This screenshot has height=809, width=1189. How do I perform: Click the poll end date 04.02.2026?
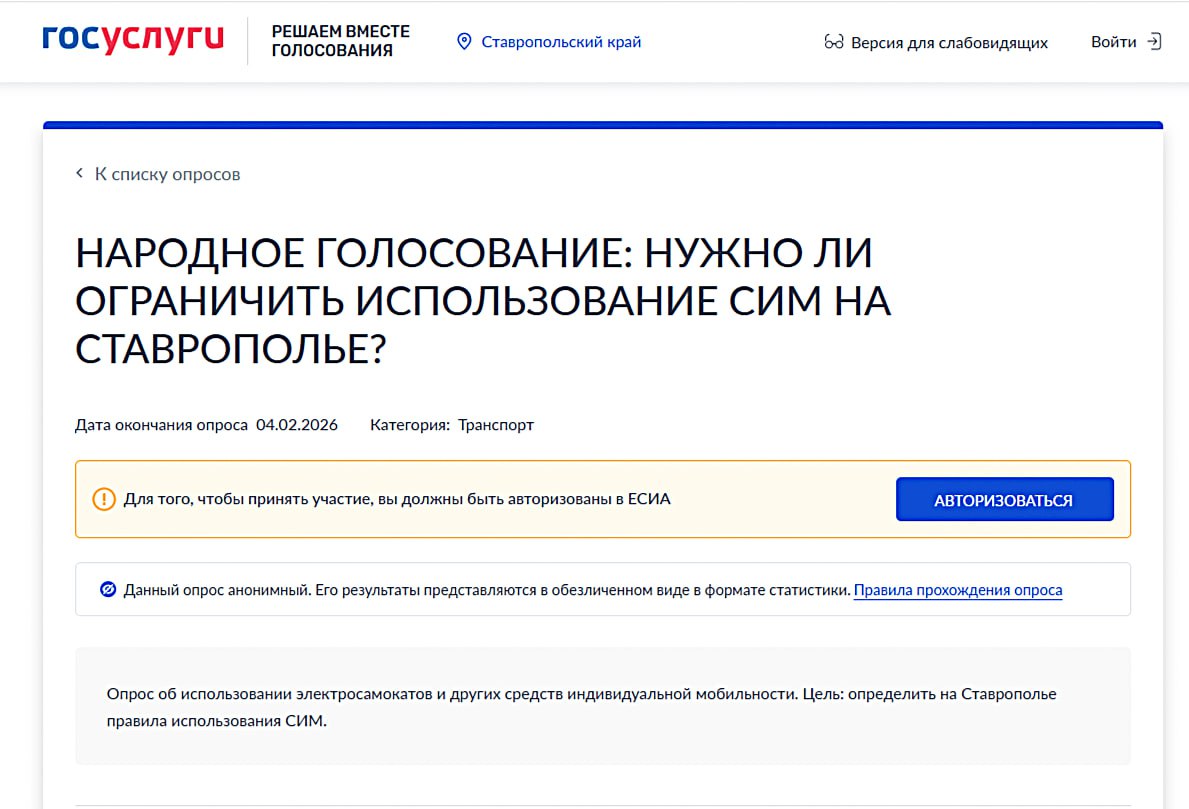(297, 425)
